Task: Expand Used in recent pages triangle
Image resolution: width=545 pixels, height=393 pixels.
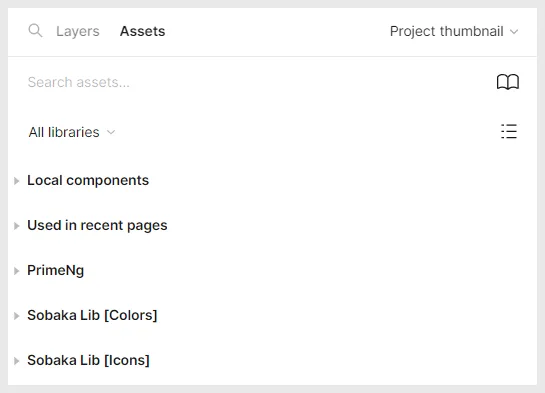Action: coord(16,226)
